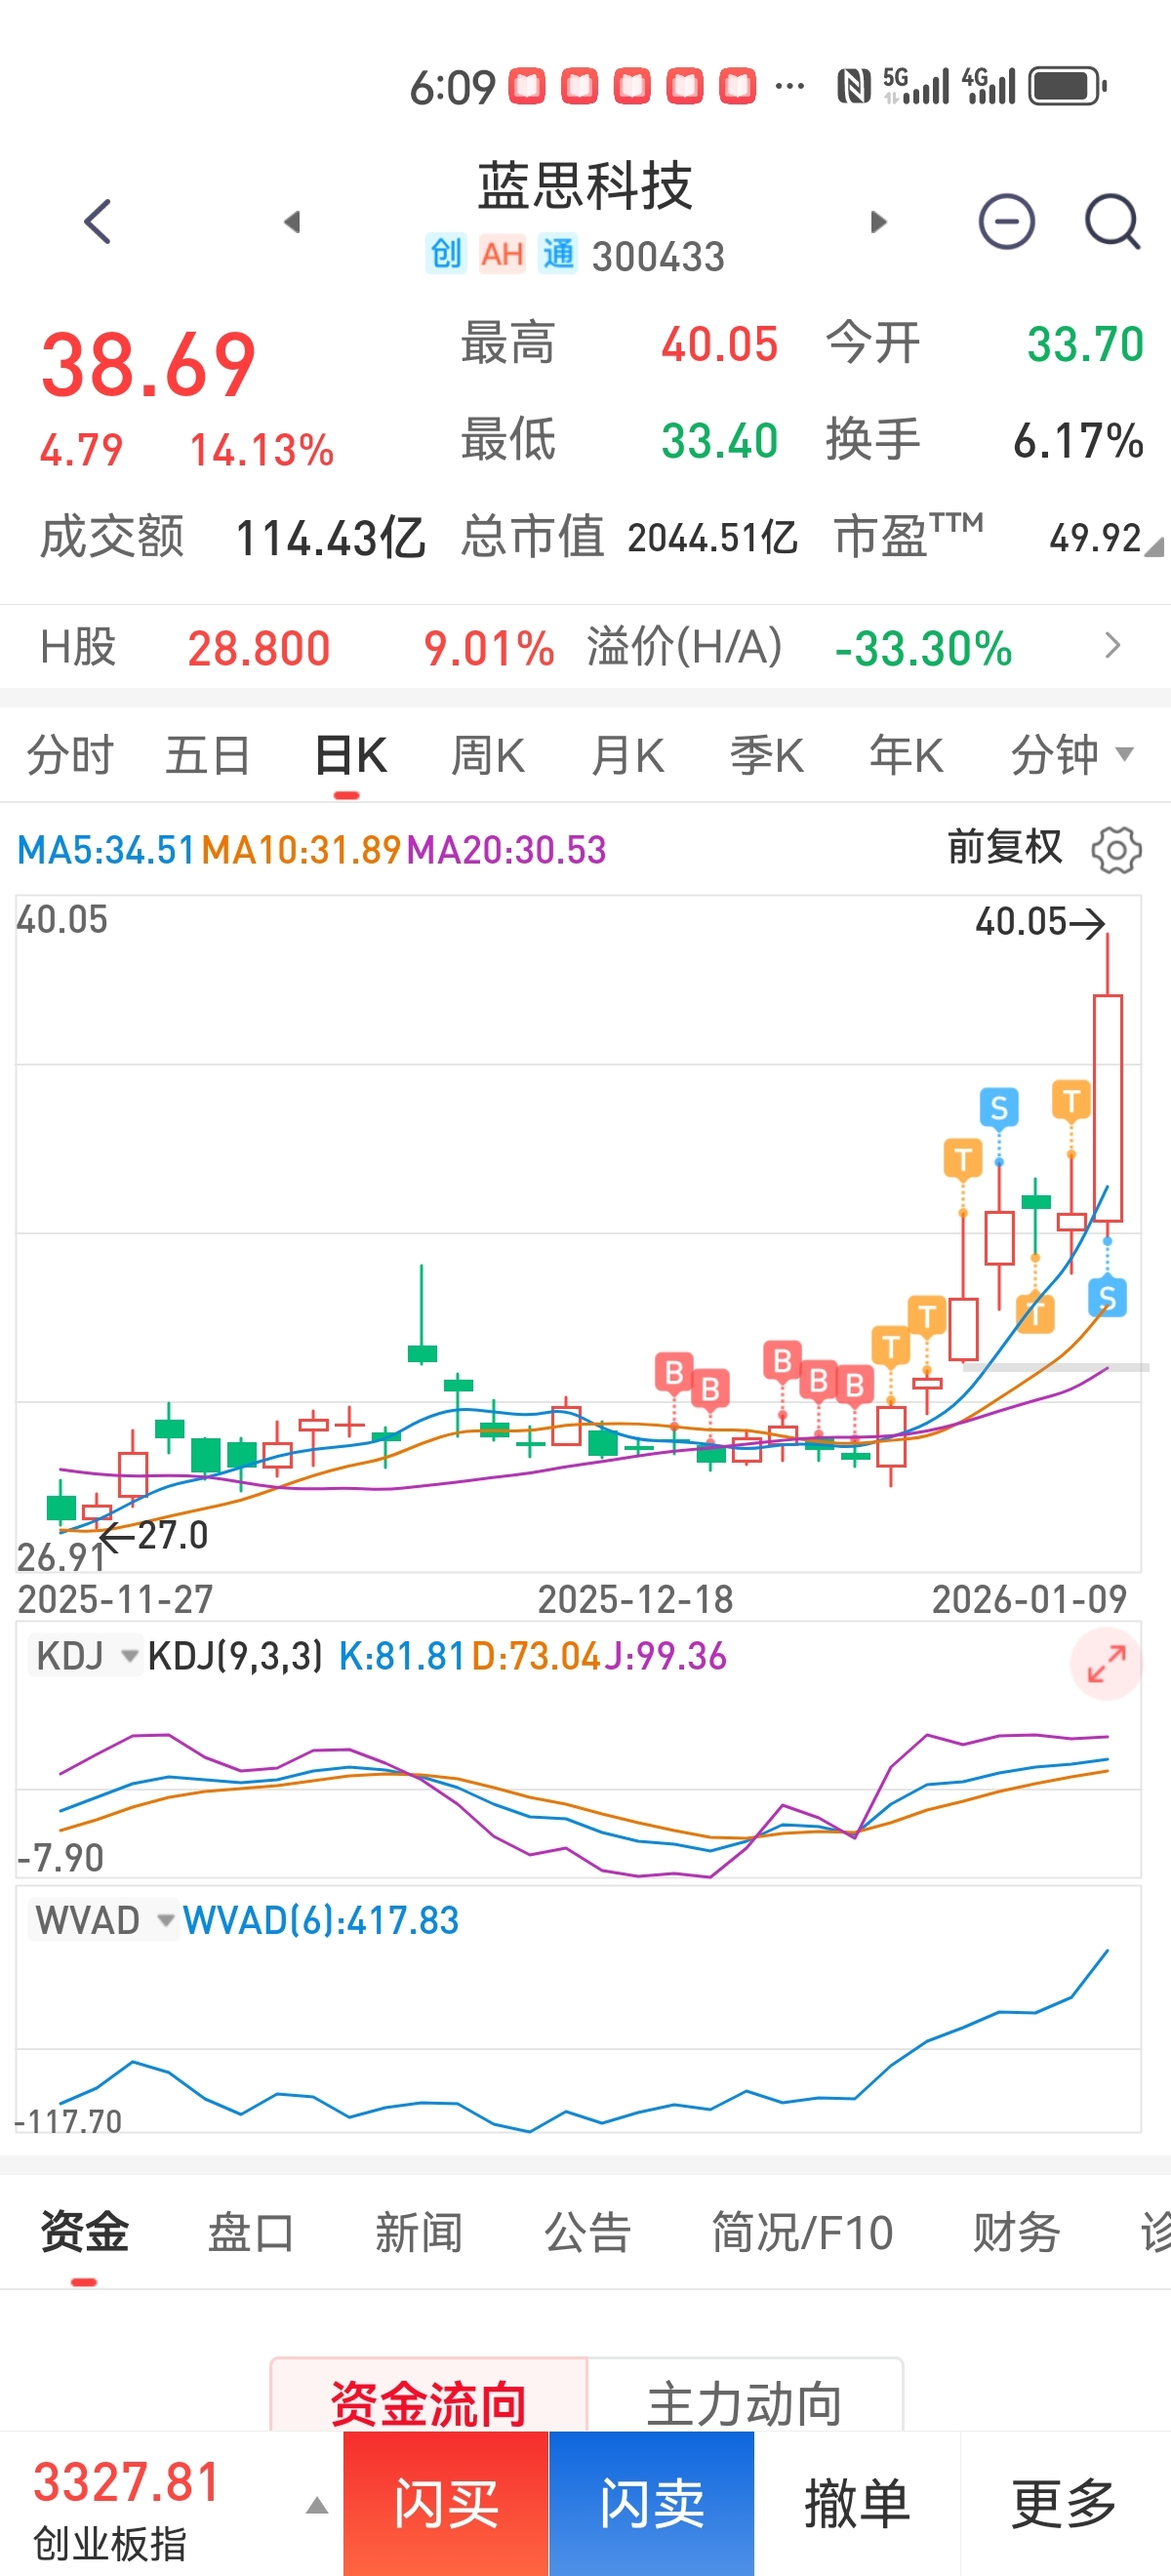The image size is (1171, 2576).
Task: Go to next stock with right triangle
Action: point(878,221)
